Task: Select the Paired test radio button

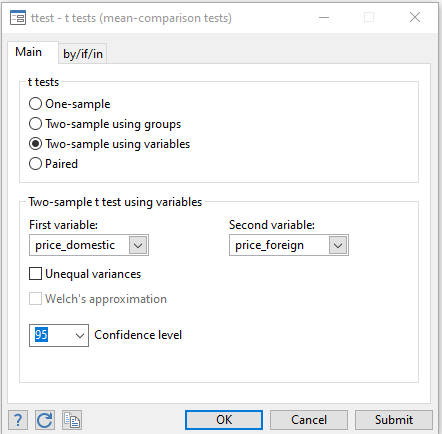Action: tap(35, 164)
